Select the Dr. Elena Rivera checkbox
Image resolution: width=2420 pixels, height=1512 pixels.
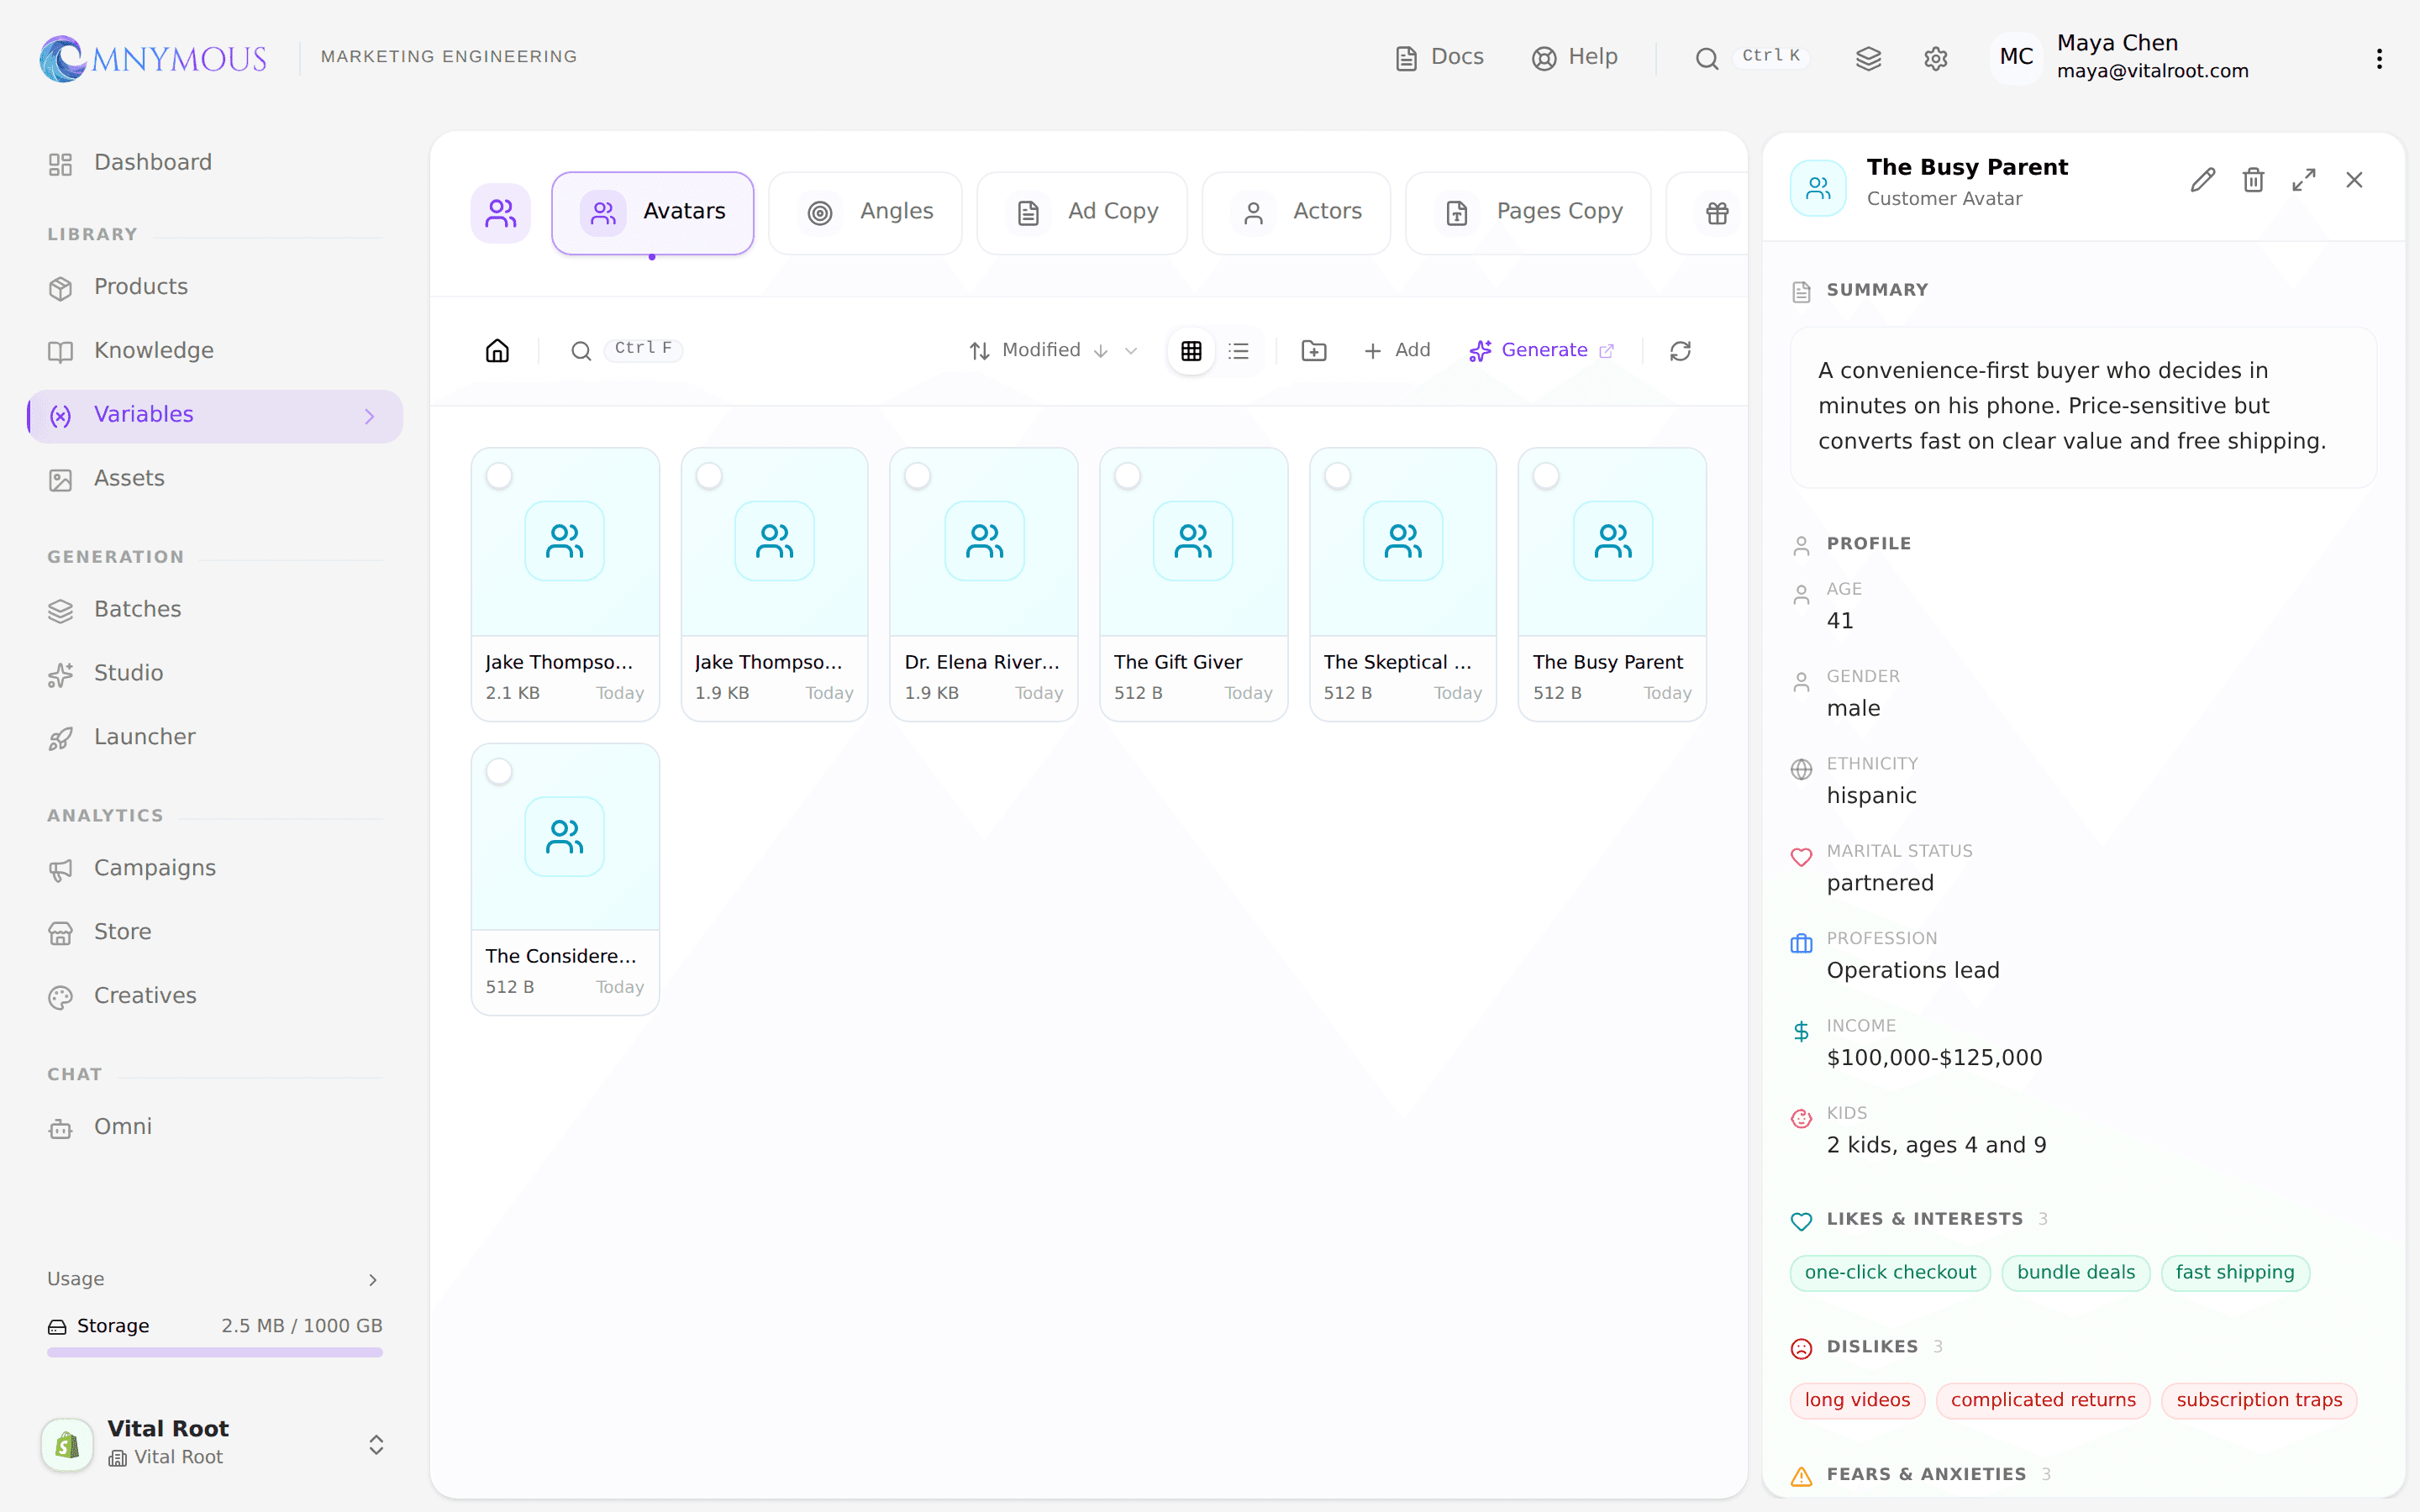pyautogui.click(x=917, y=476)
